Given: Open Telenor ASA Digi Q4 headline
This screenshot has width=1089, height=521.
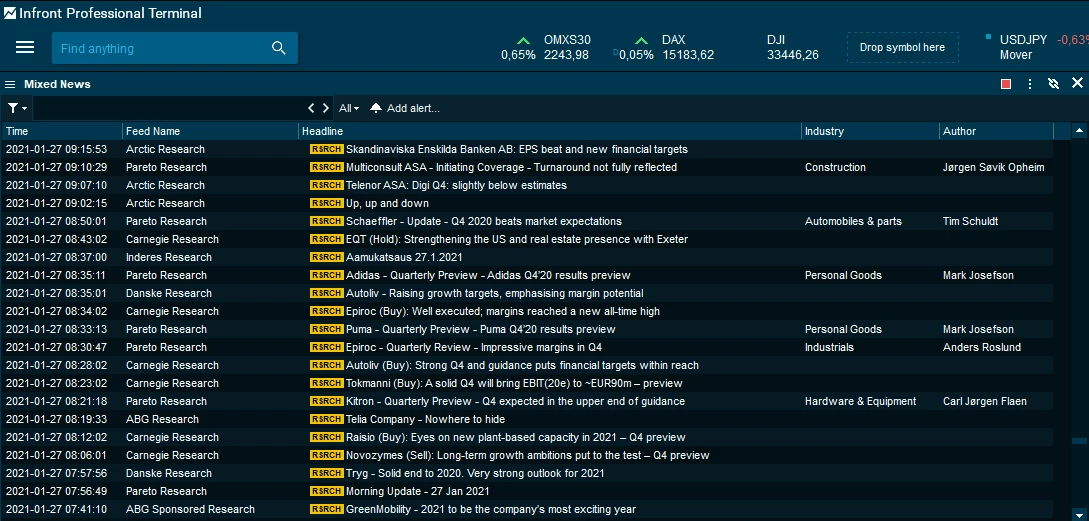Looking at the screenshot, I should pyautogui.click(x=456, y=185).
